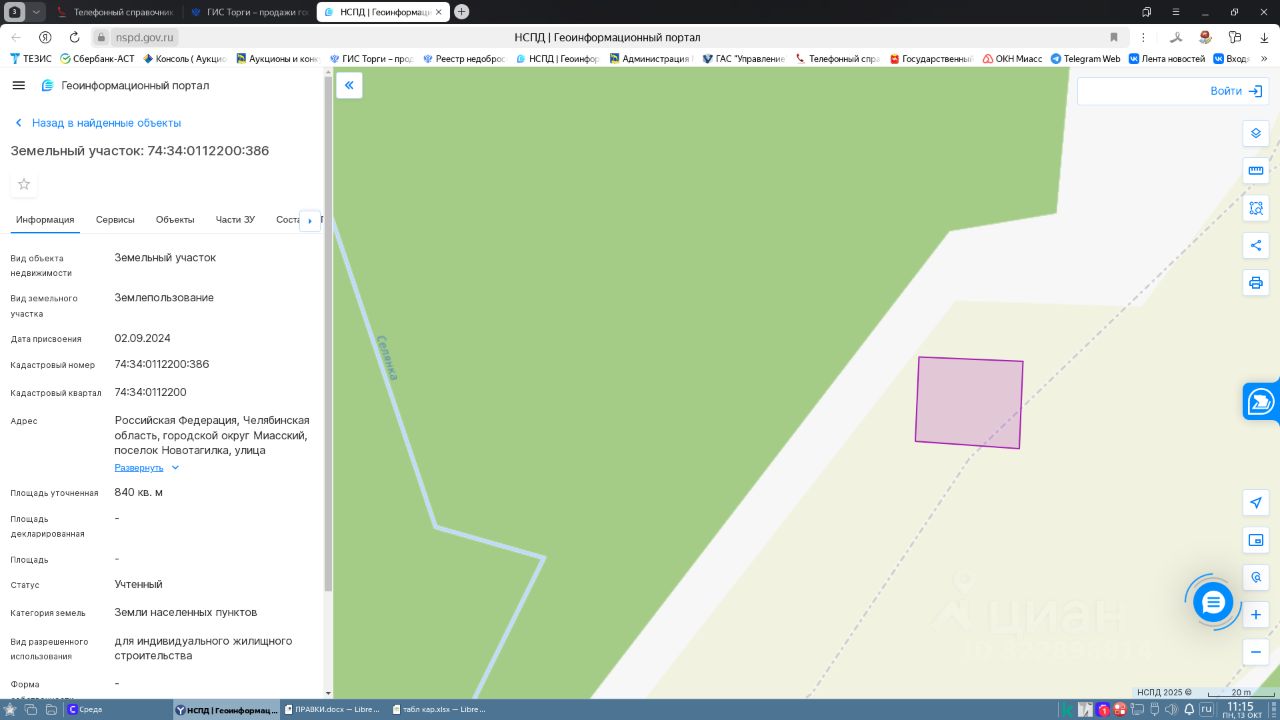This screenshot has width=1280, height=720.
Task: Open табл кар.xlsx LibreOffice window in the taskbar
Action: click(x=440, y=710)
